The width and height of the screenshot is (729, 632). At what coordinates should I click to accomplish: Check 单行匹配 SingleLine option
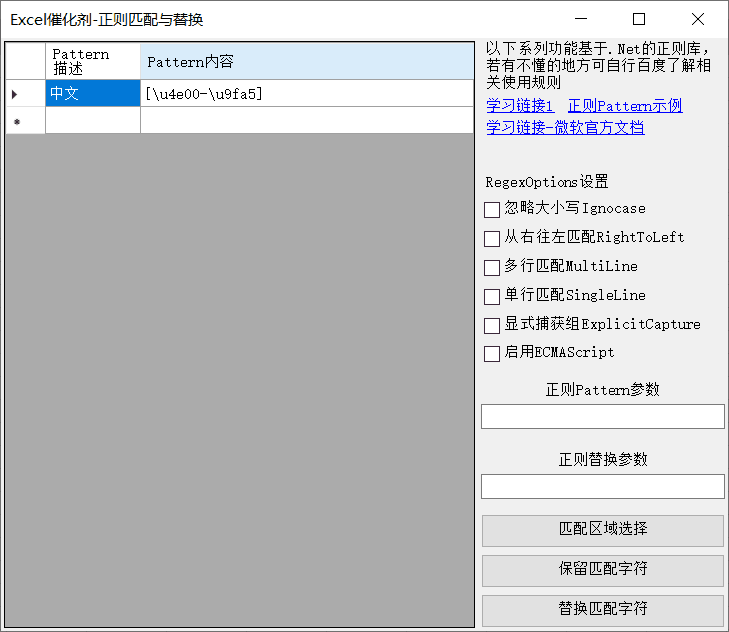point(492,296)
